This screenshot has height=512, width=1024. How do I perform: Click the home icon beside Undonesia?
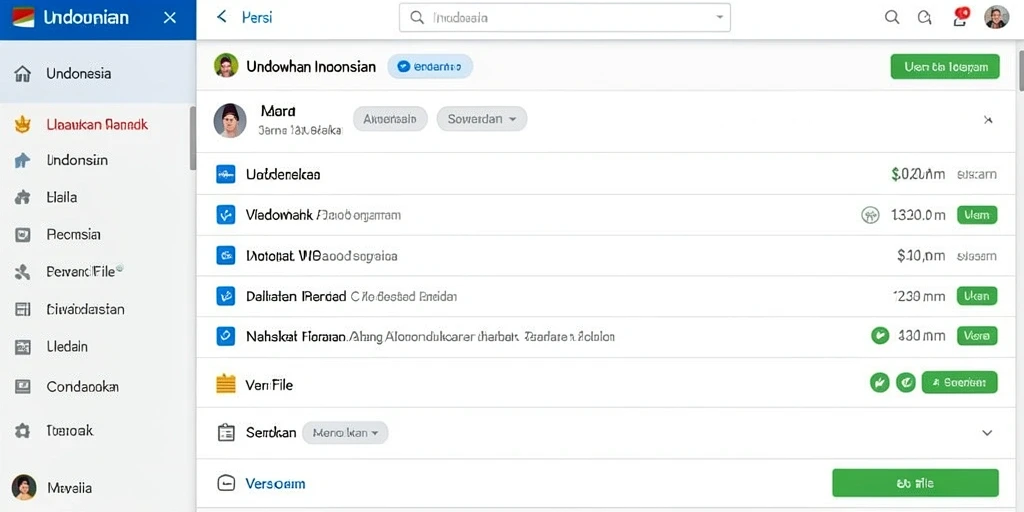[x=23, y=74]
